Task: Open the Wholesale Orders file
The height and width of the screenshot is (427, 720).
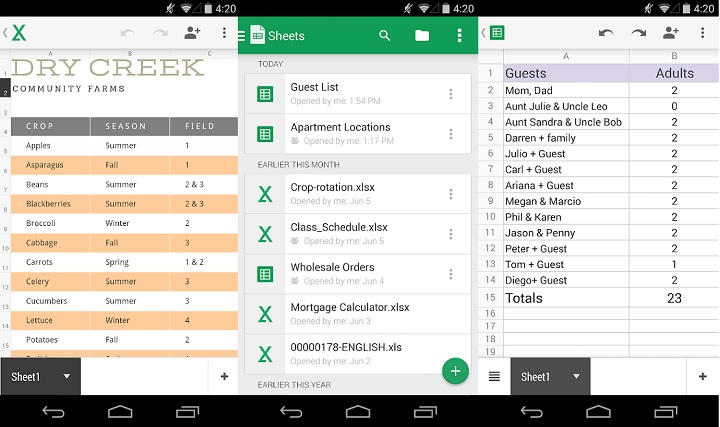Action: pyautogui.click(x=358, y=274)
